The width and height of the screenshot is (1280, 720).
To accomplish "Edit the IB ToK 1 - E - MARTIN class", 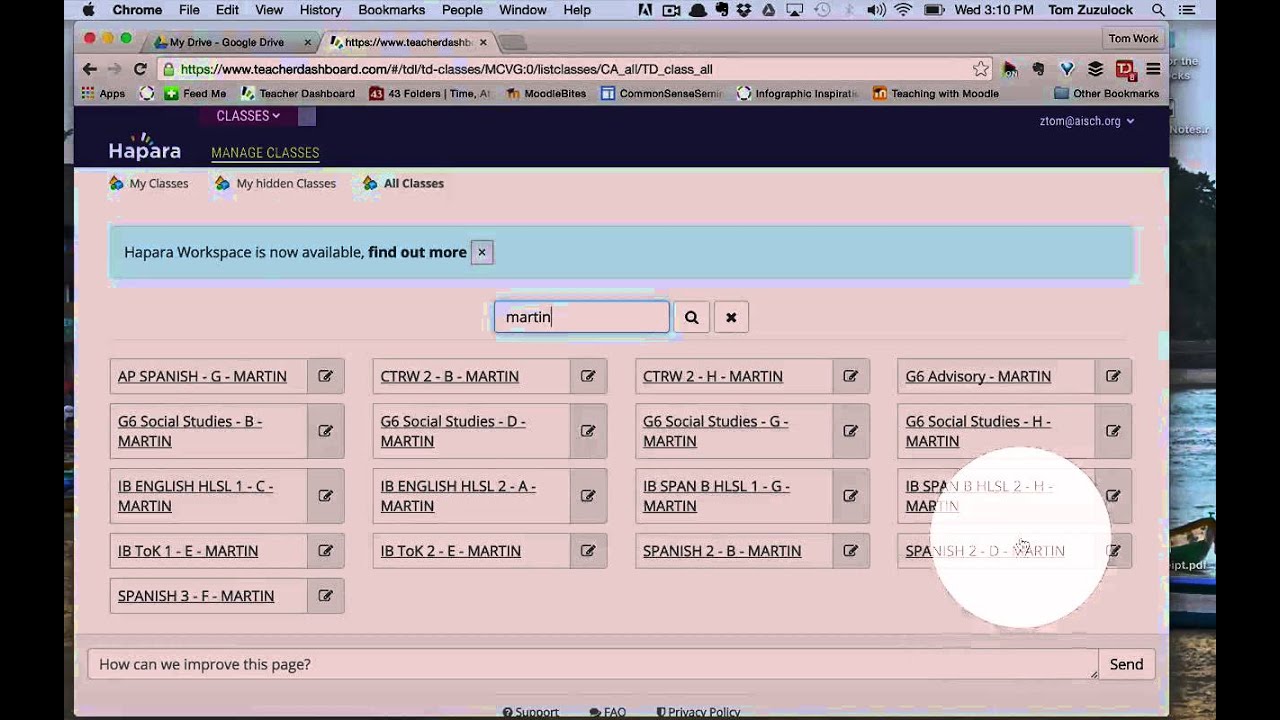I will point(325,551).
